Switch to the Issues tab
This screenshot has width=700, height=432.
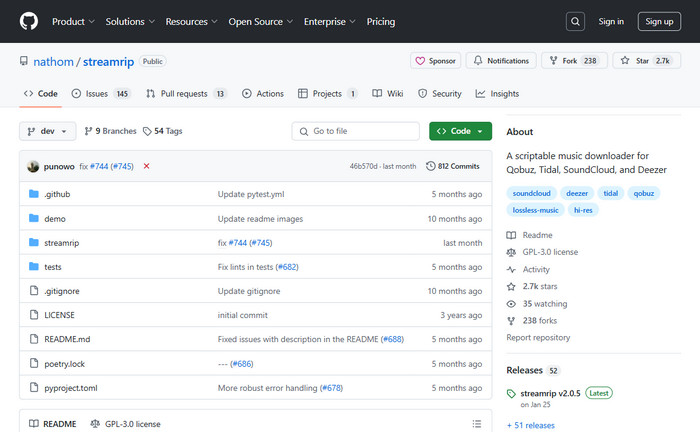tap(100, 94)
